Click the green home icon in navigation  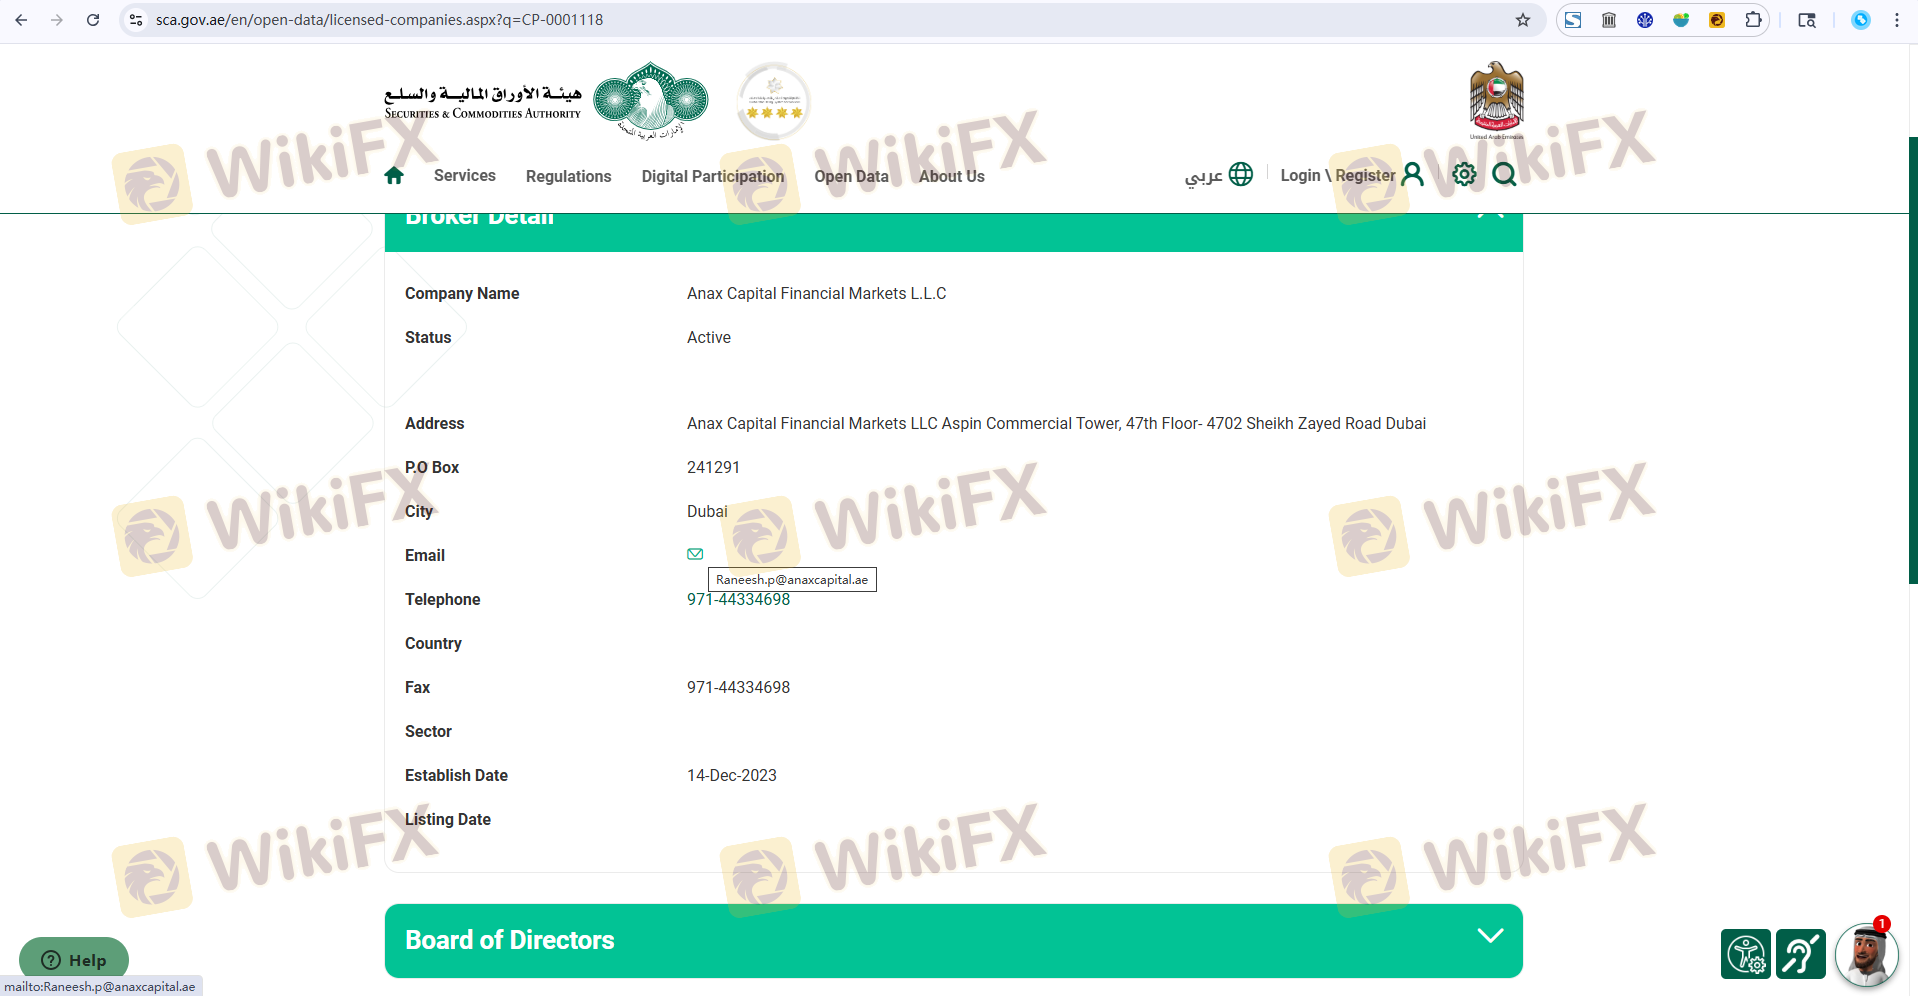(x=394, y=176)
